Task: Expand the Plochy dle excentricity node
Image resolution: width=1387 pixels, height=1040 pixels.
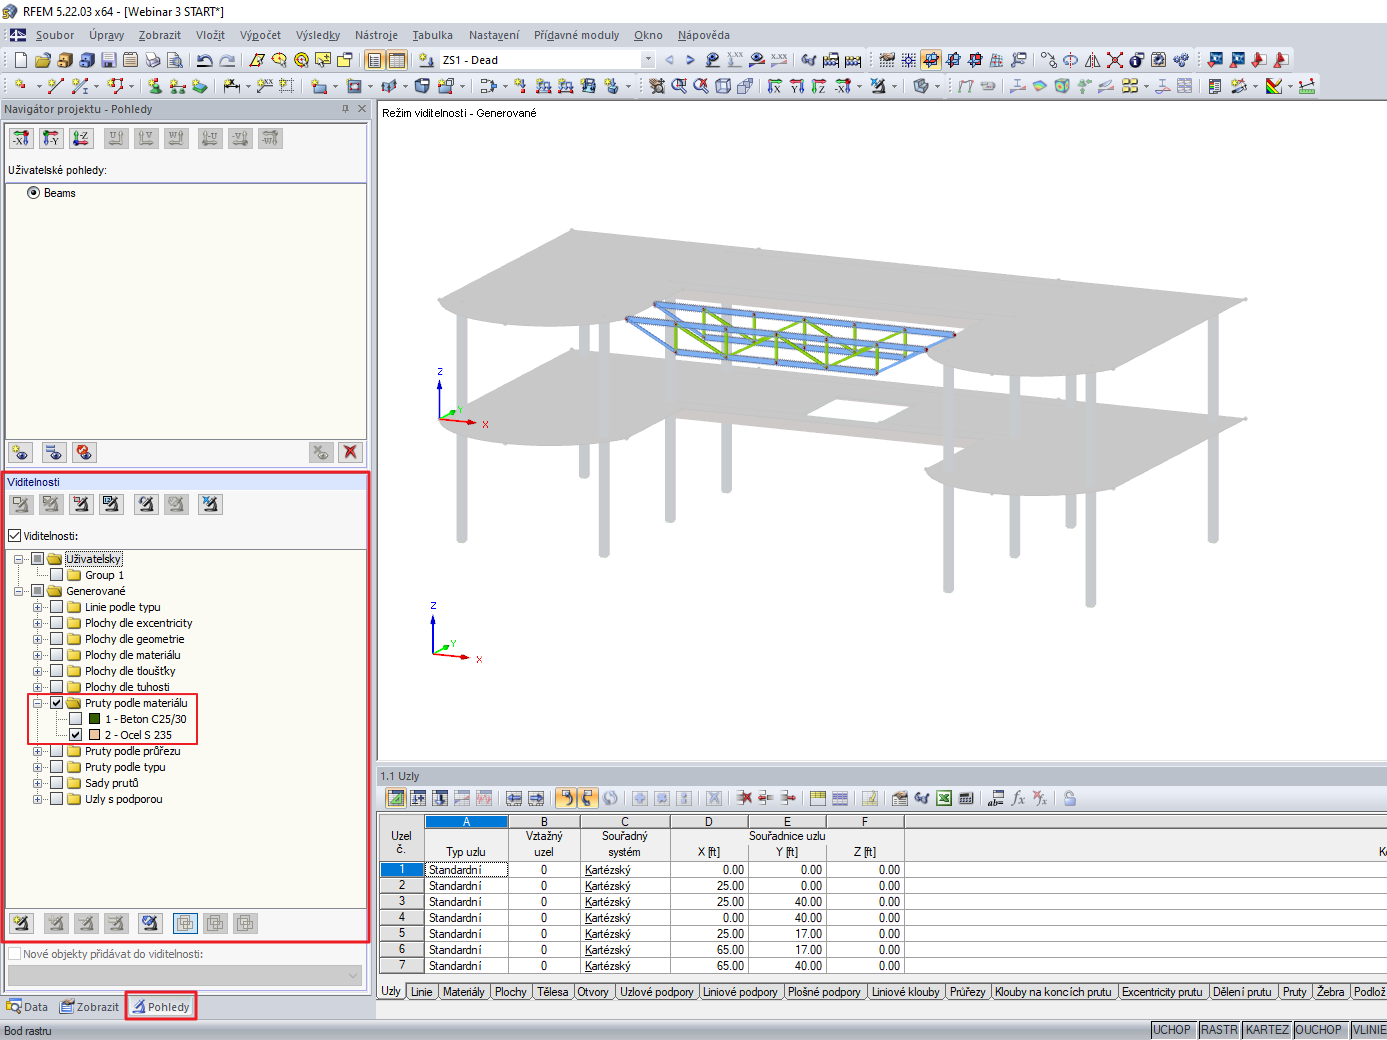Action: pyautogui.click(x=38, y=623)
